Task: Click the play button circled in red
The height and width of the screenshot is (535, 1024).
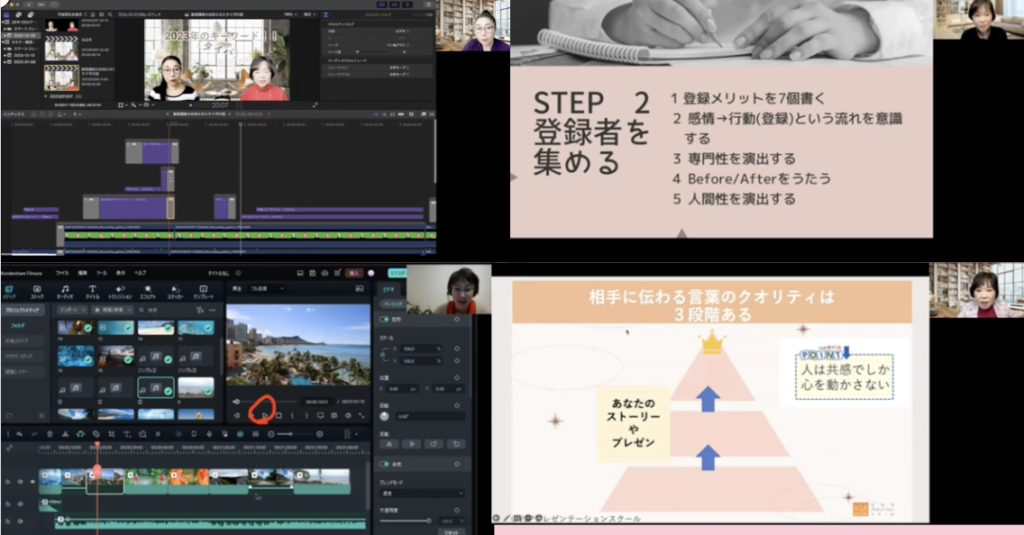Action: [x=264, y=414]
